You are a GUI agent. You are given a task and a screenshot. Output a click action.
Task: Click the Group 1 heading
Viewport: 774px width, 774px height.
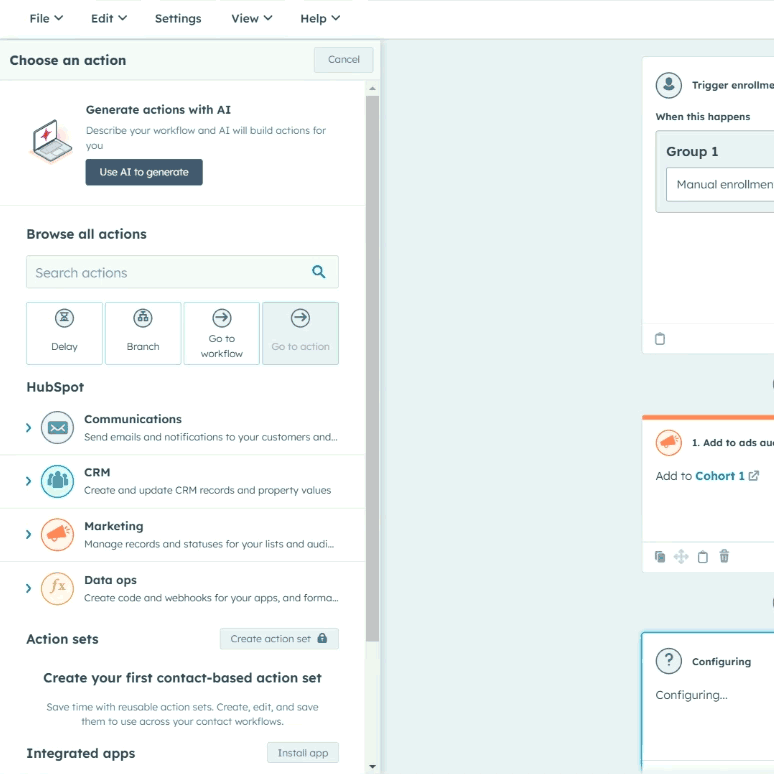tap(692, 152)
